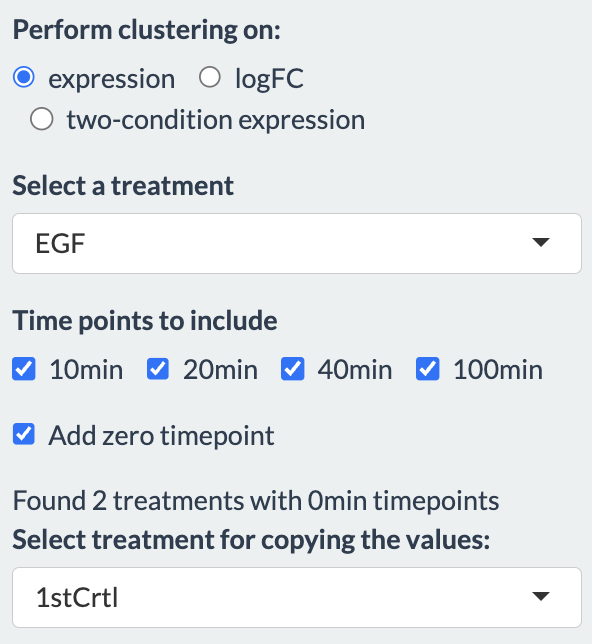Choose the logFC clustering option

(x=210, y=77)
